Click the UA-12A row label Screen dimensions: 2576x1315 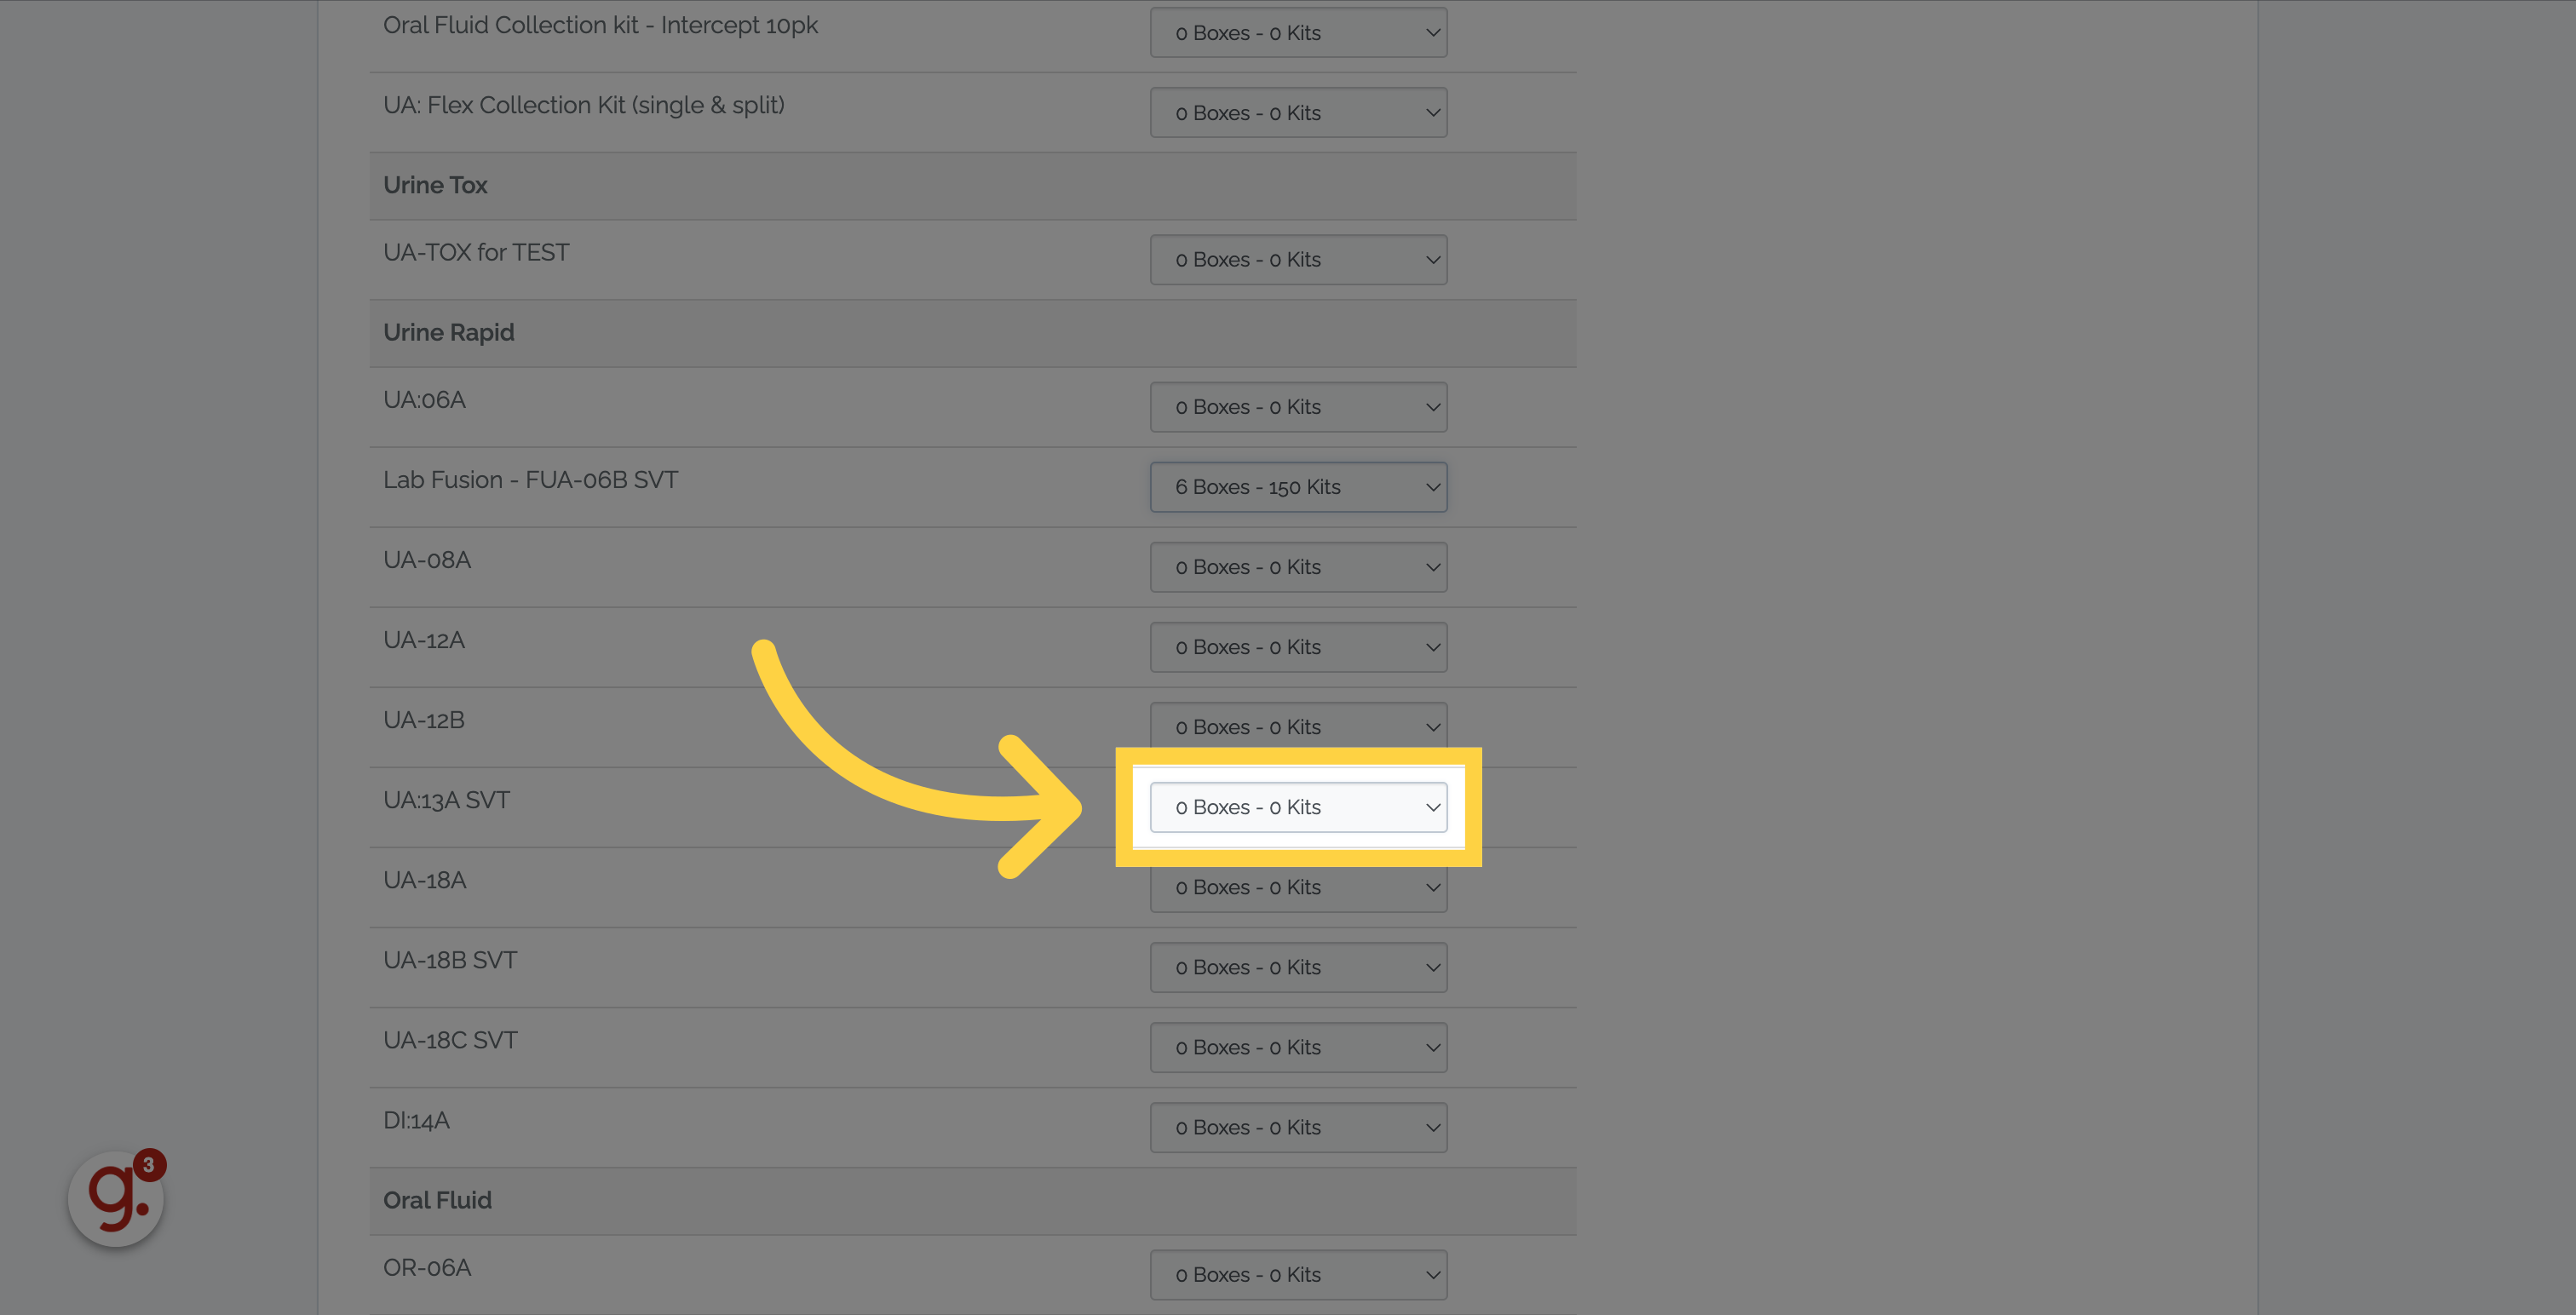tap(424, 640)
